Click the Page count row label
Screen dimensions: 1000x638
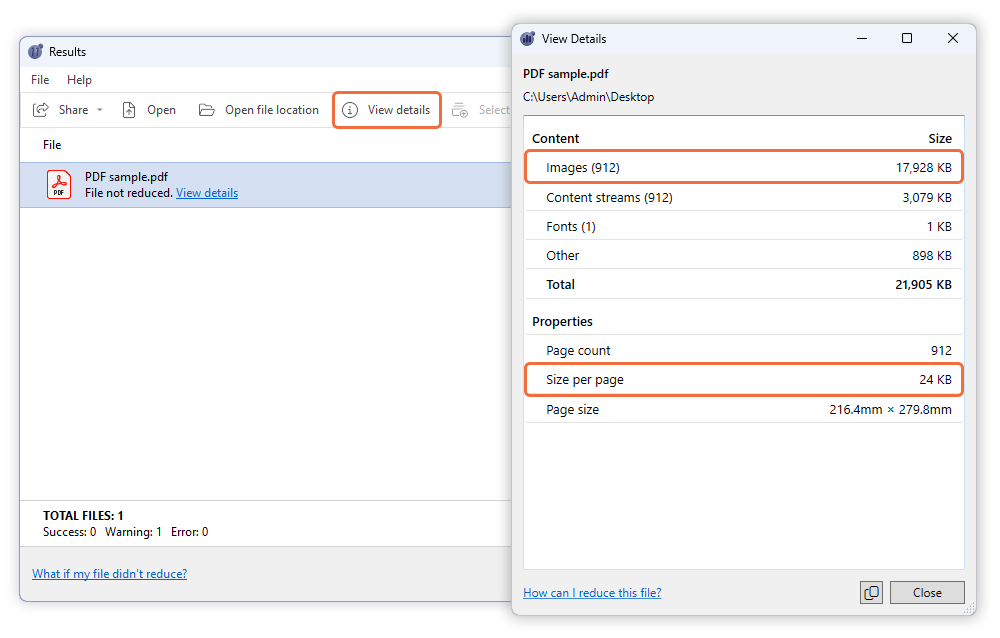(x=578, y=350)
